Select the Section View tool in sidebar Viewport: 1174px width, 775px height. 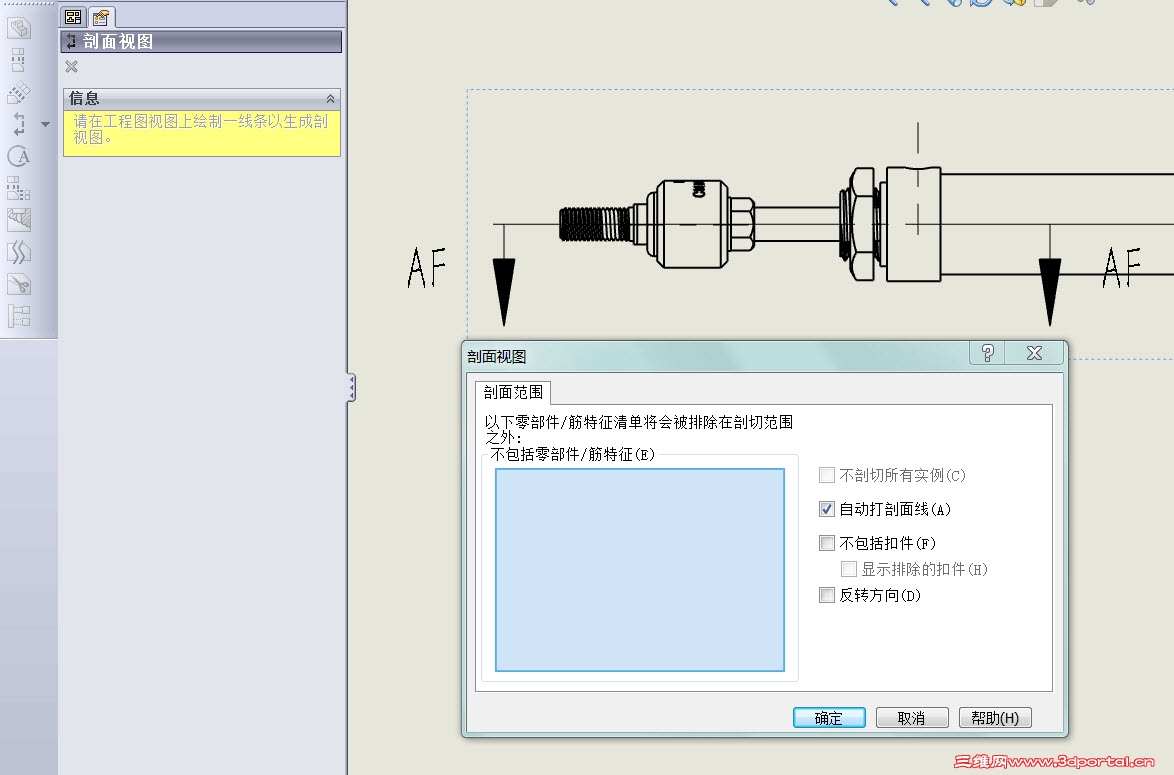point(19,124)
